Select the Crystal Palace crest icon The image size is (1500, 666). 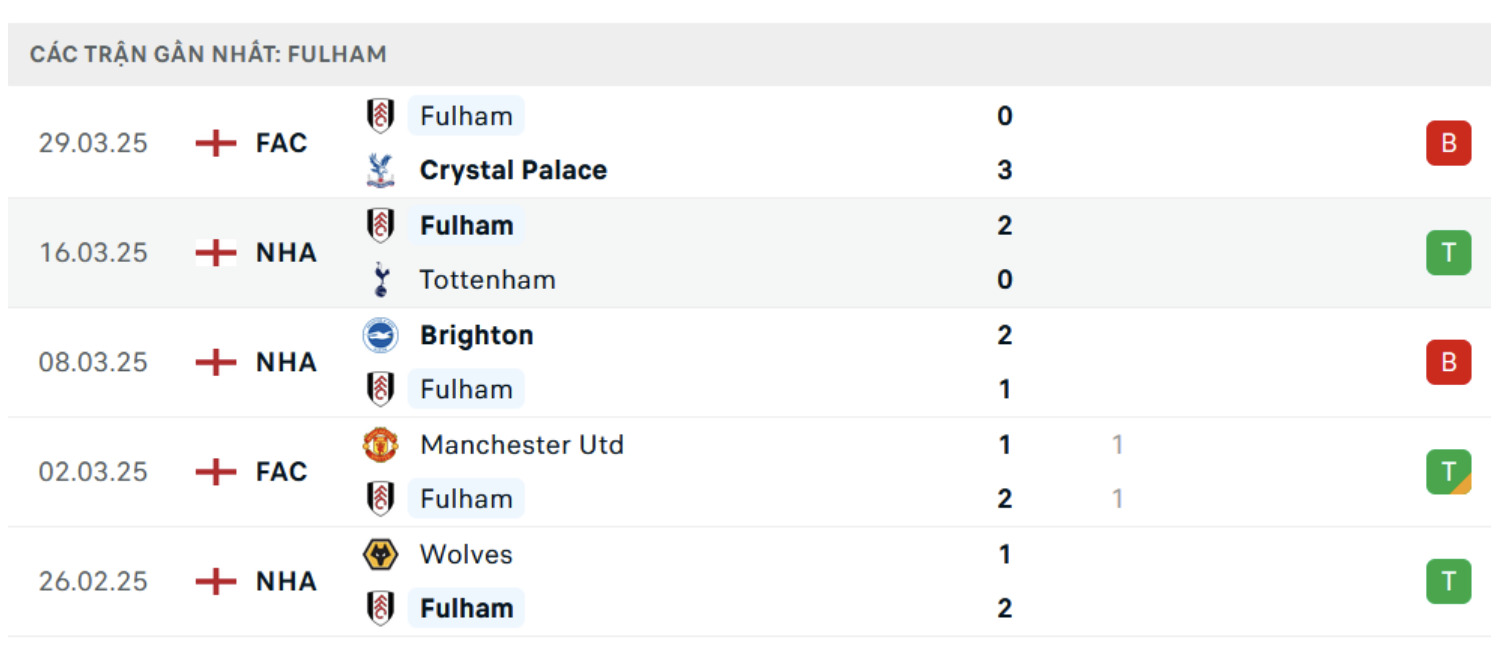point(381,170)
